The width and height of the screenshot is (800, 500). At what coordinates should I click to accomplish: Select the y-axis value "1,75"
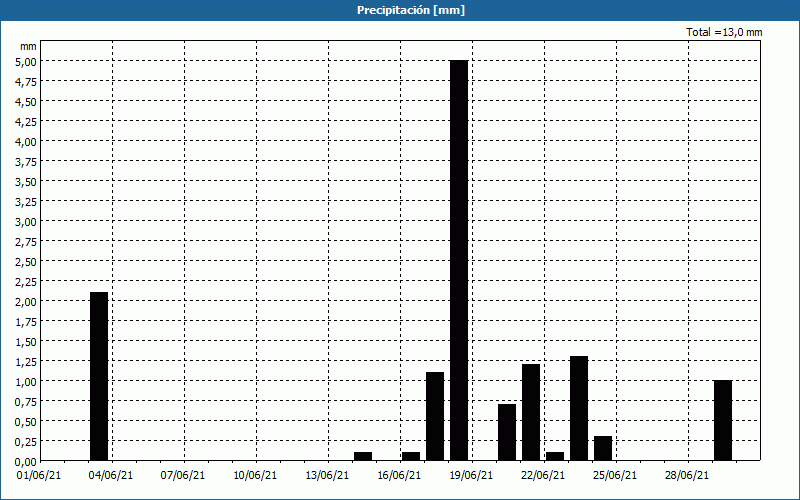tap(26, 321)
